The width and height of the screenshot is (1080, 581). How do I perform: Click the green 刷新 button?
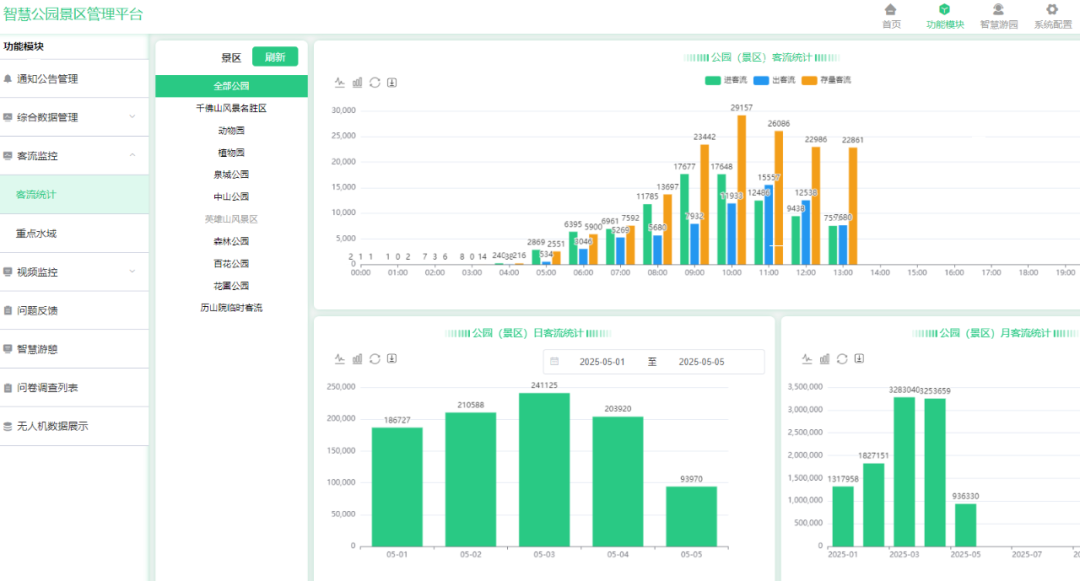click(275, 57)
